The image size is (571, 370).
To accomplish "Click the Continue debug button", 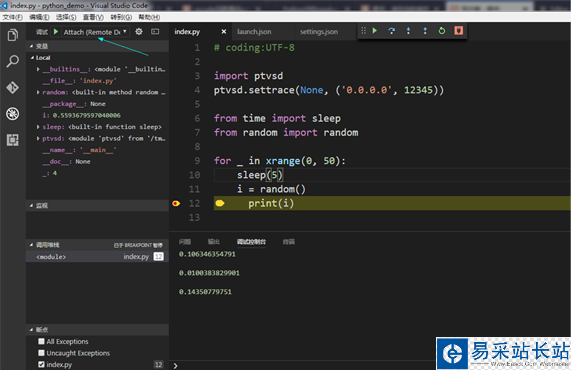I will point(375,31).
